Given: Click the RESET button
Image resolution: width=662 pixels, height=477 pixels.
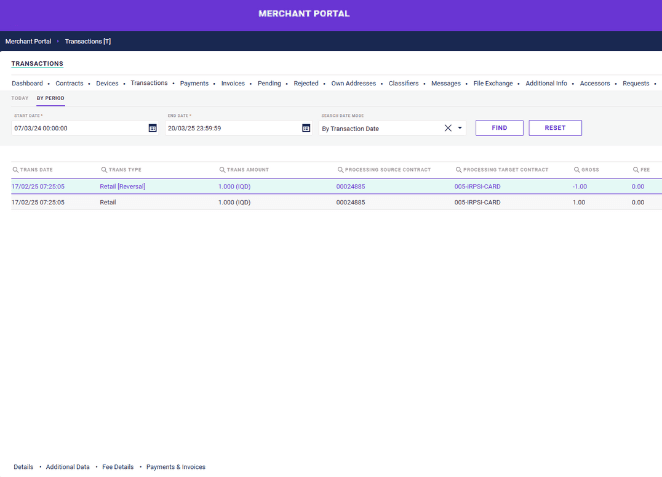Looking at the screenshot, I should [x=555, y=128].
